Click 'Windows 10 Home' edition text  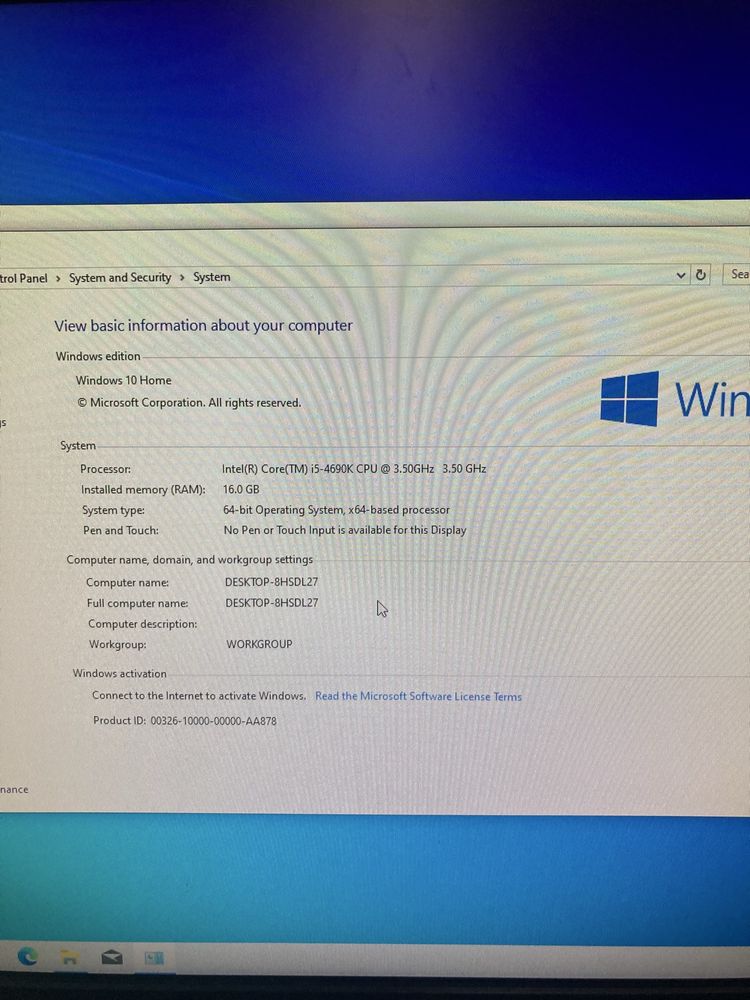point(124,380)
